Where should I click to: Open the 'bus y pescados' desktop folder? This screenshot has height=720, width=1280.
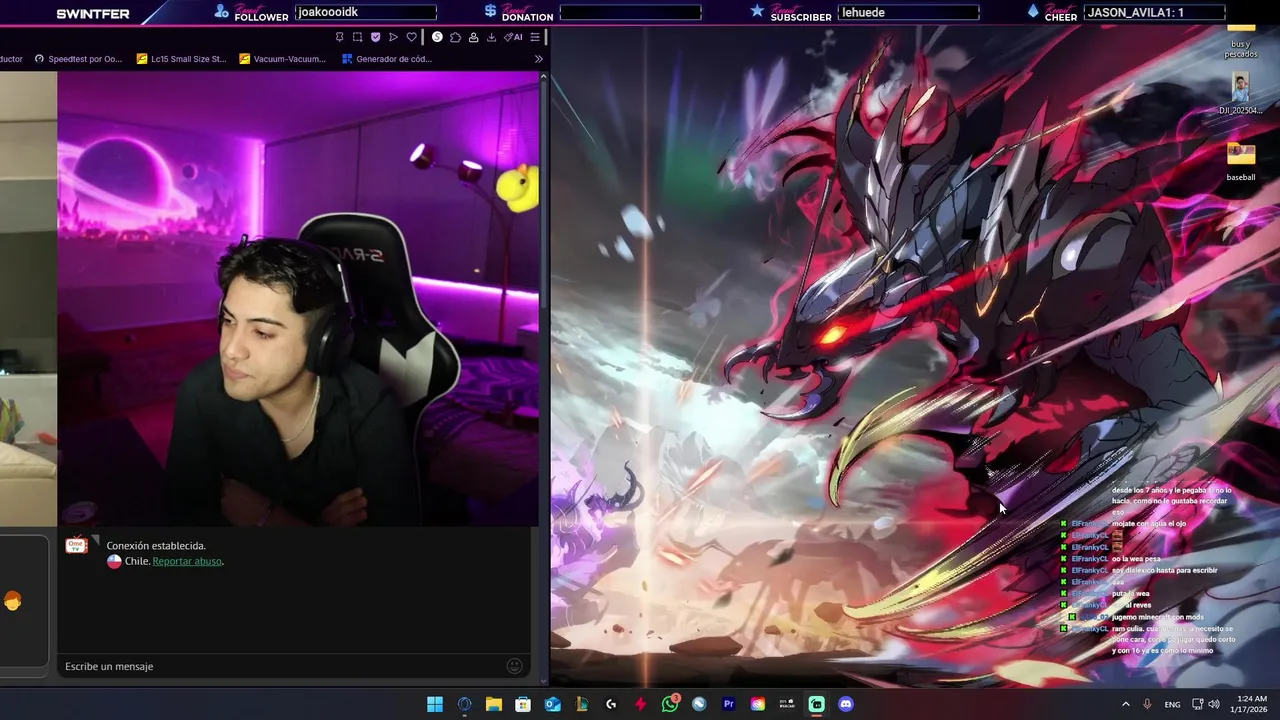[x=1241, y=41]
